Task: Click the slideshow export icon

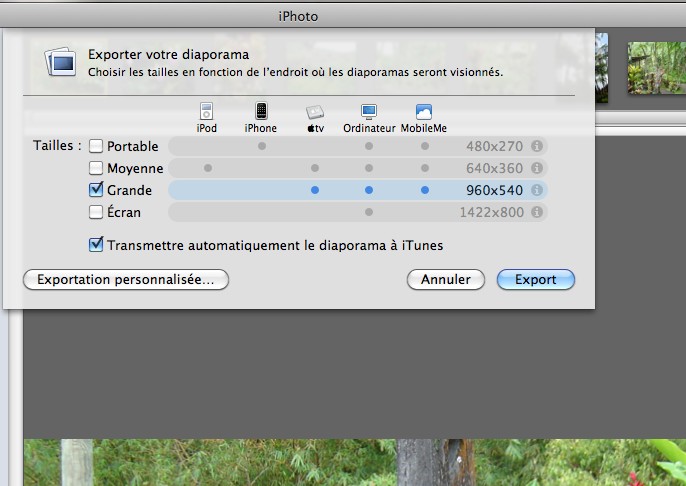Action: (x=61, y=62)
